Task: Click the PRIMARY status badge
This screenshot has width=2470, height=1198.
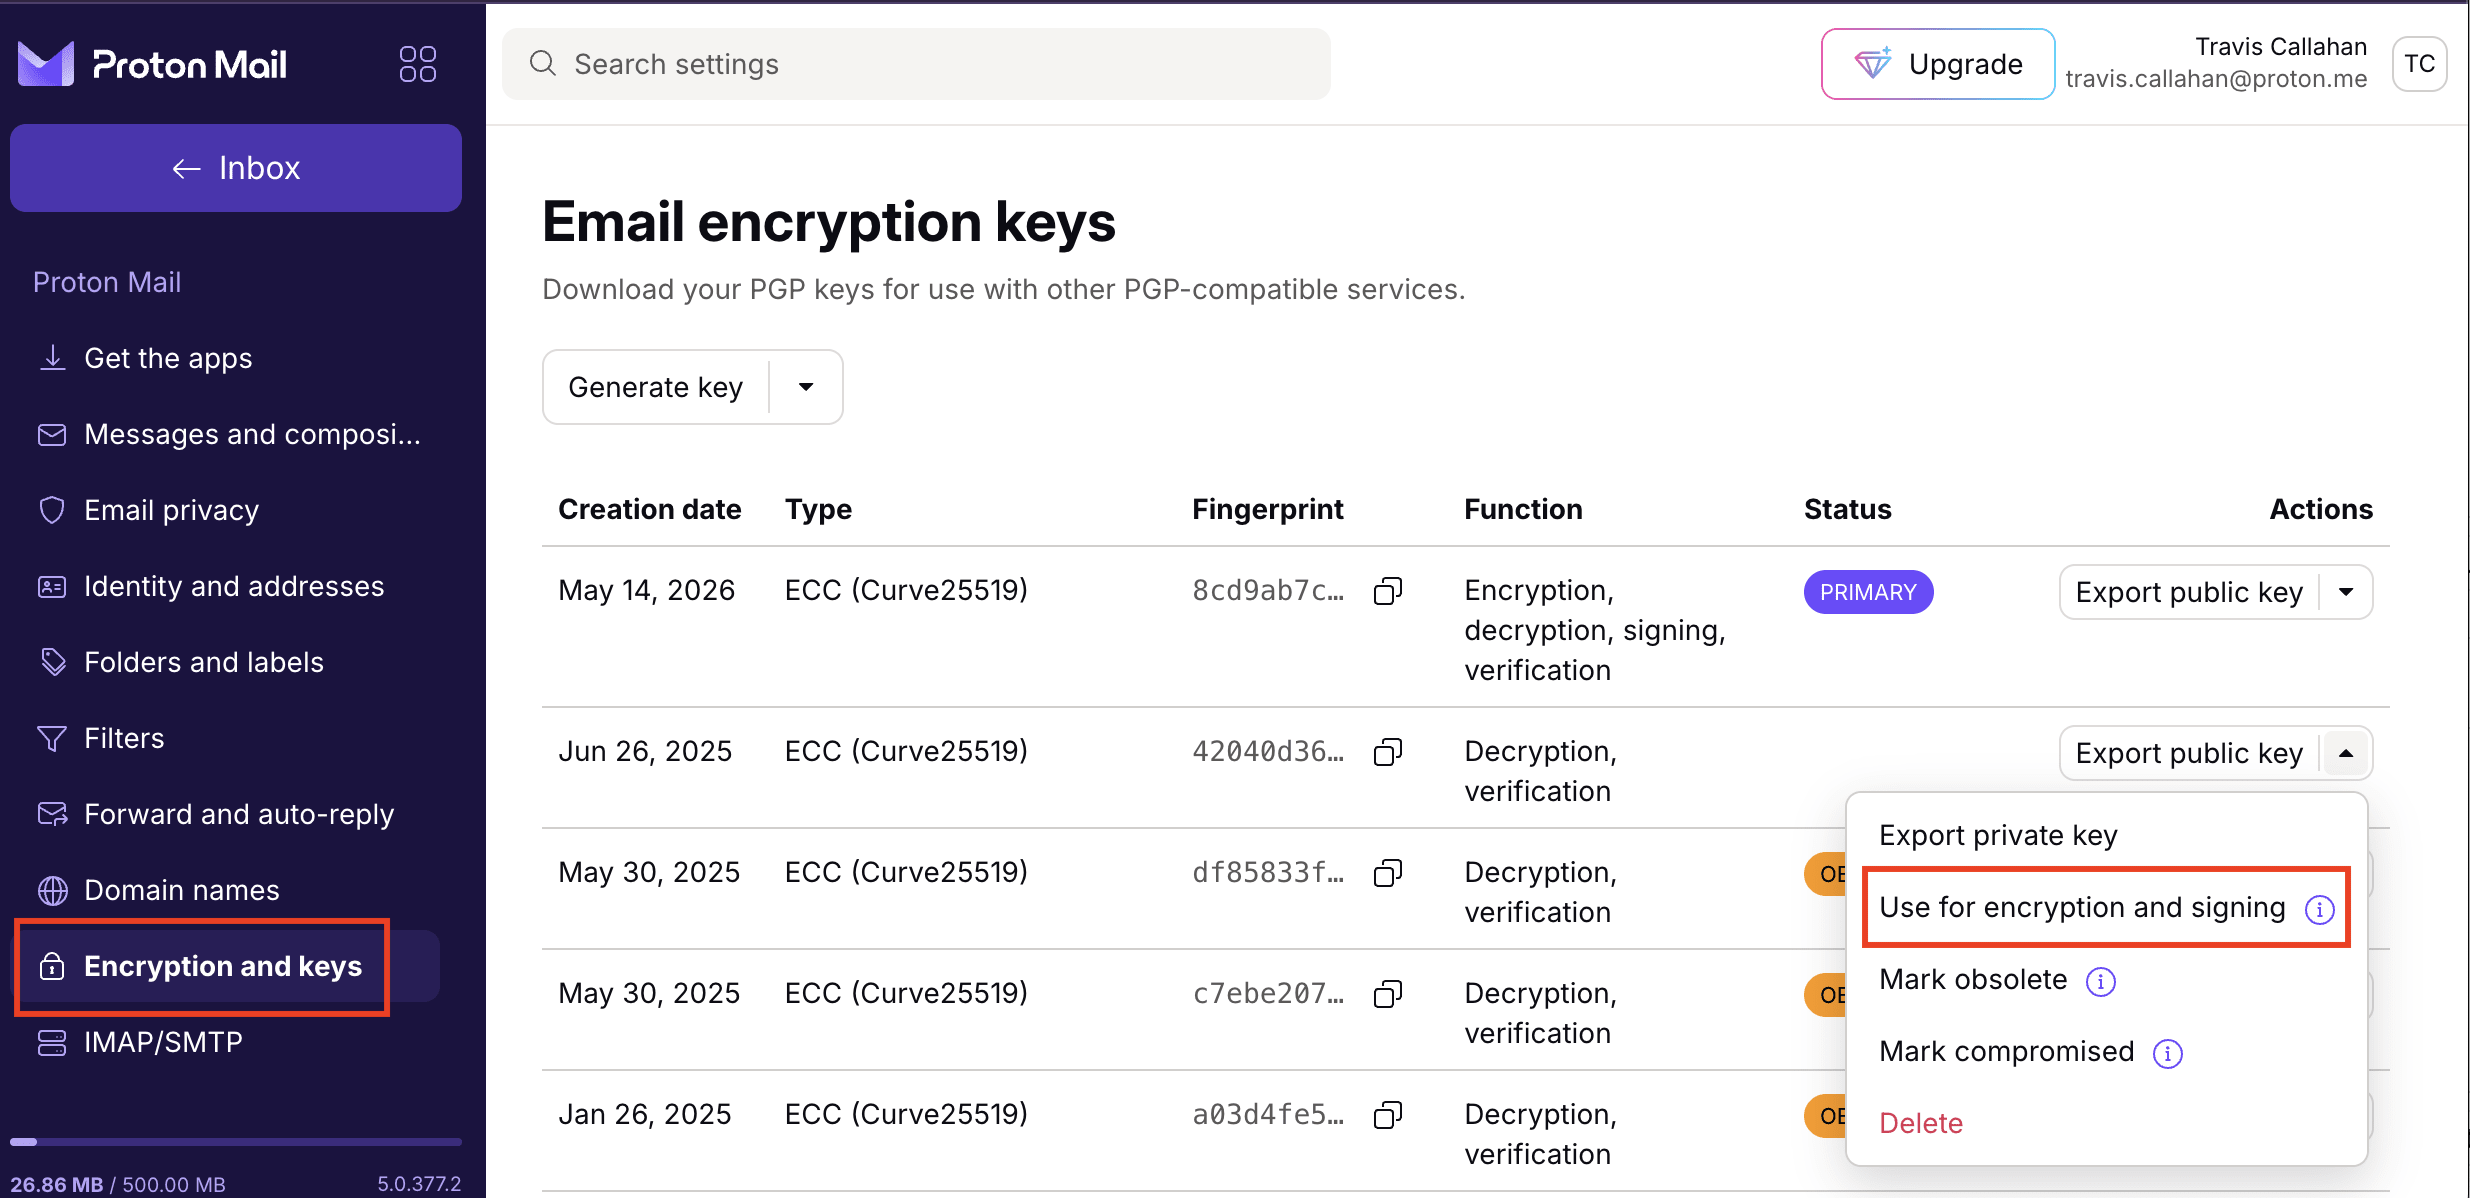Action: pos(1868,592)
